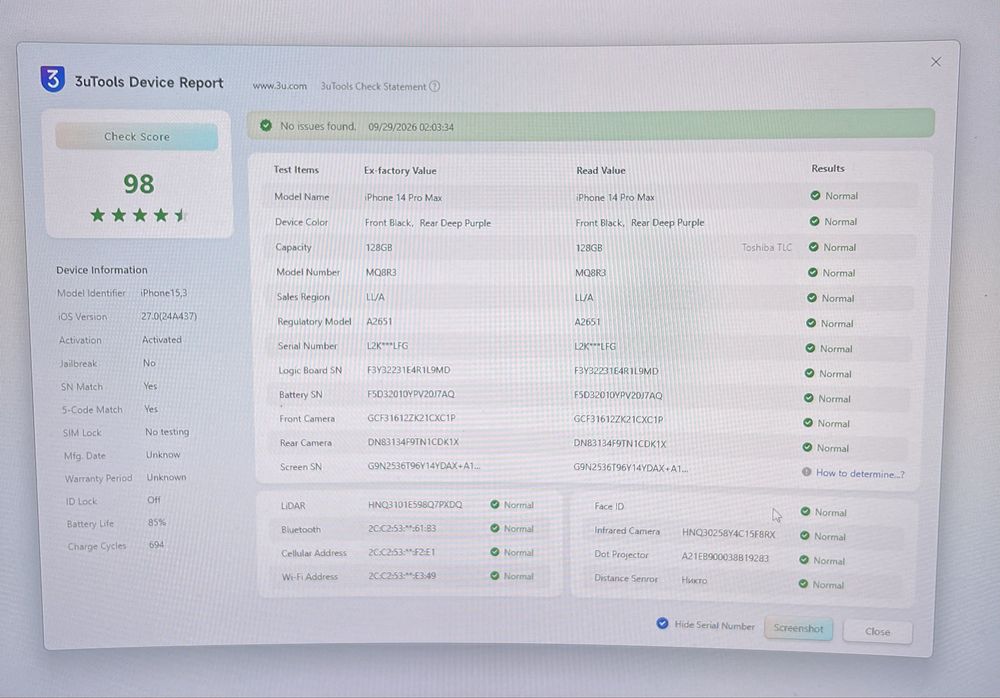Click the Logic Board SN ex-factory value

[409, 370]
